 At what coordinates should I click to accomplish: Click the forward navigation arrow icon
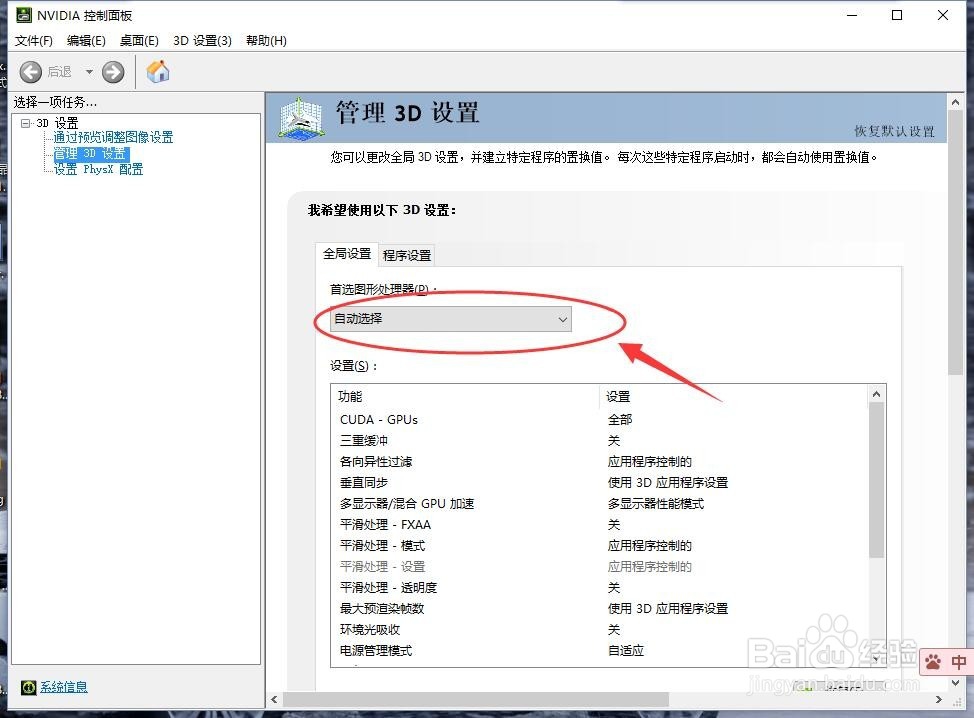pyautogui.click(x=112, y=71)
